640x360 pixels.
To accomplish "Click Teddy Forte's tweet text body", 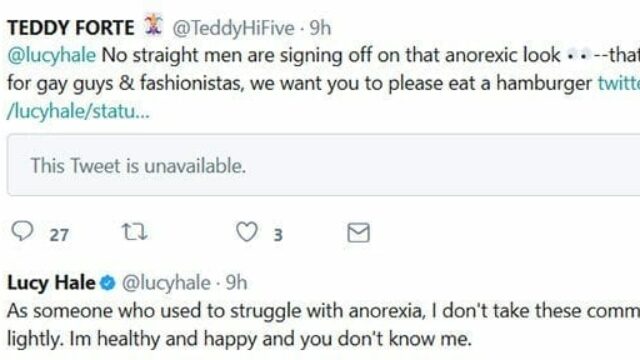I will tap(323, 83).
